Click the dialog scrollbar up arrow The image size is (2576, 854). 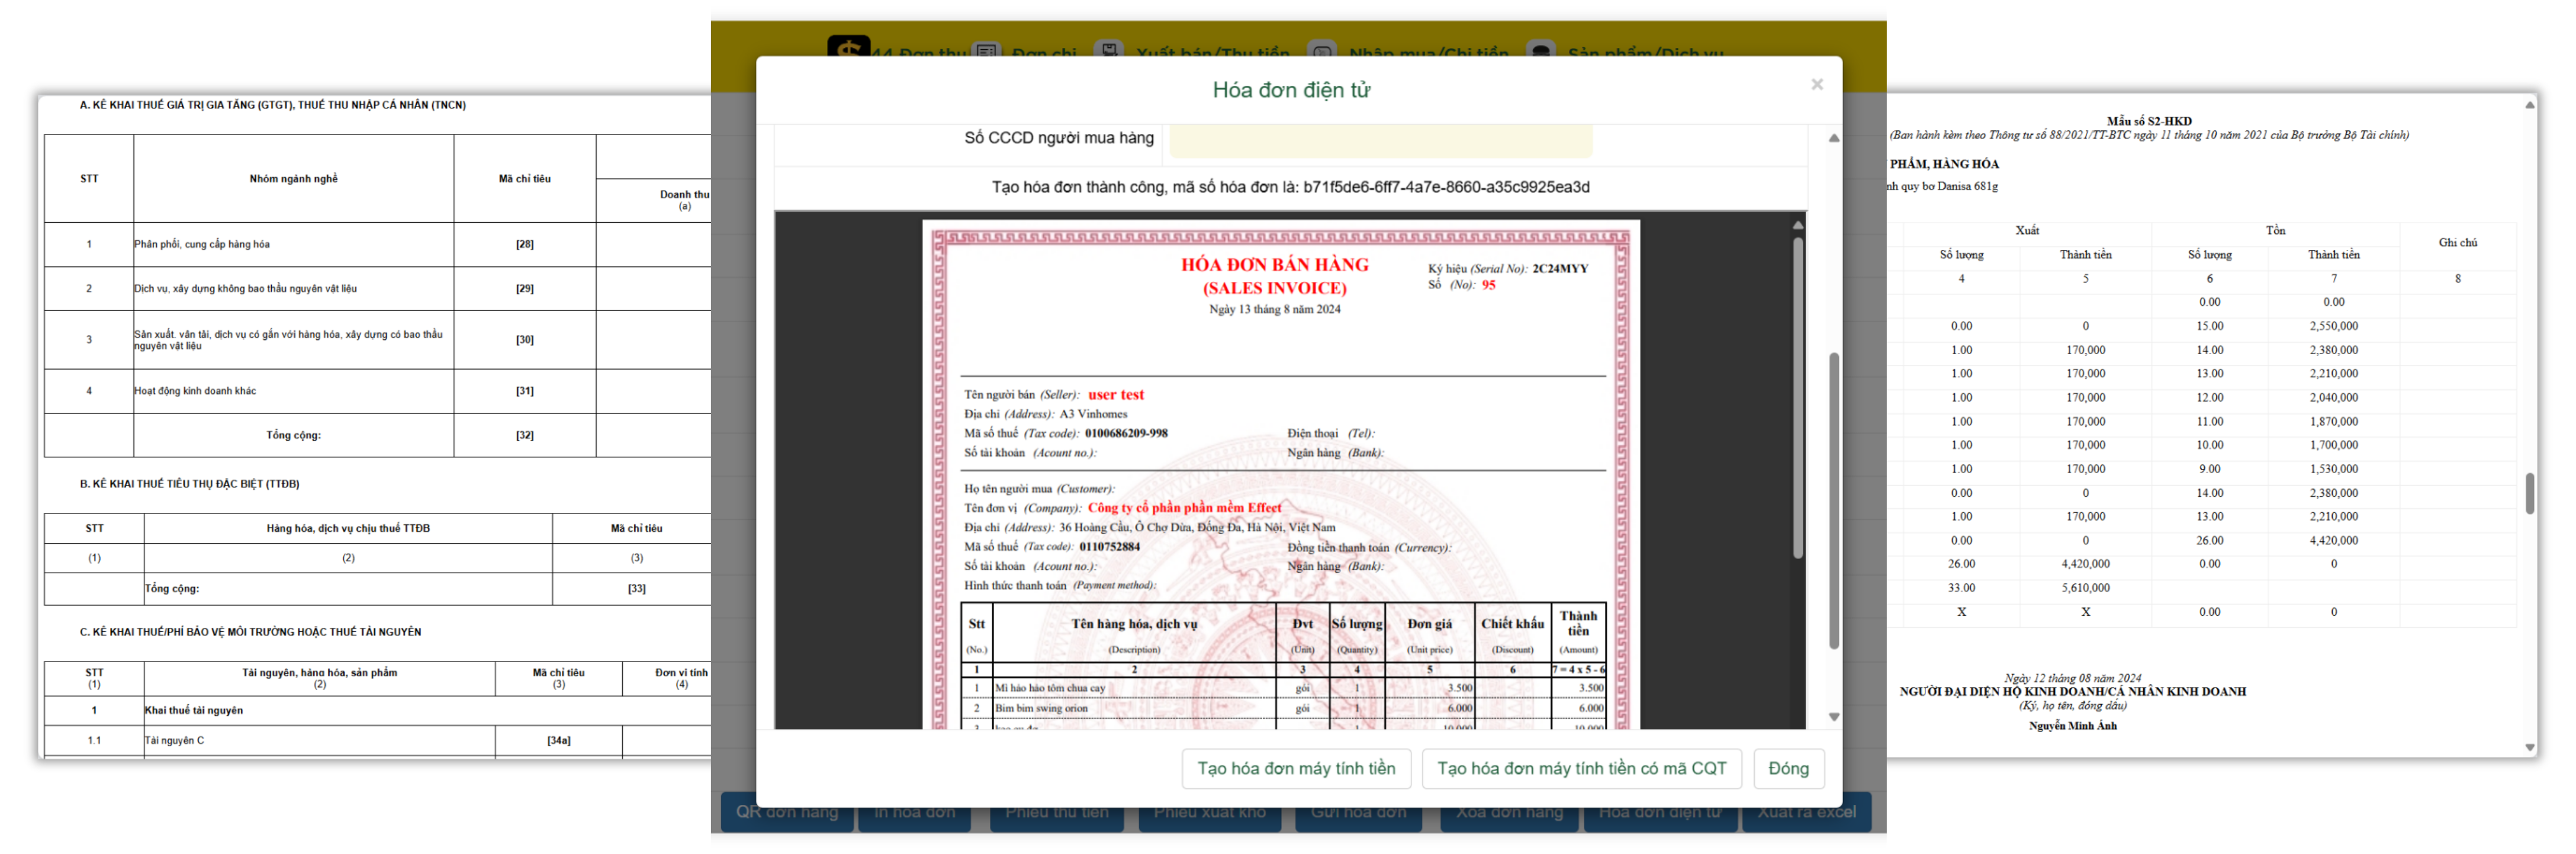tap(1833, 138)
